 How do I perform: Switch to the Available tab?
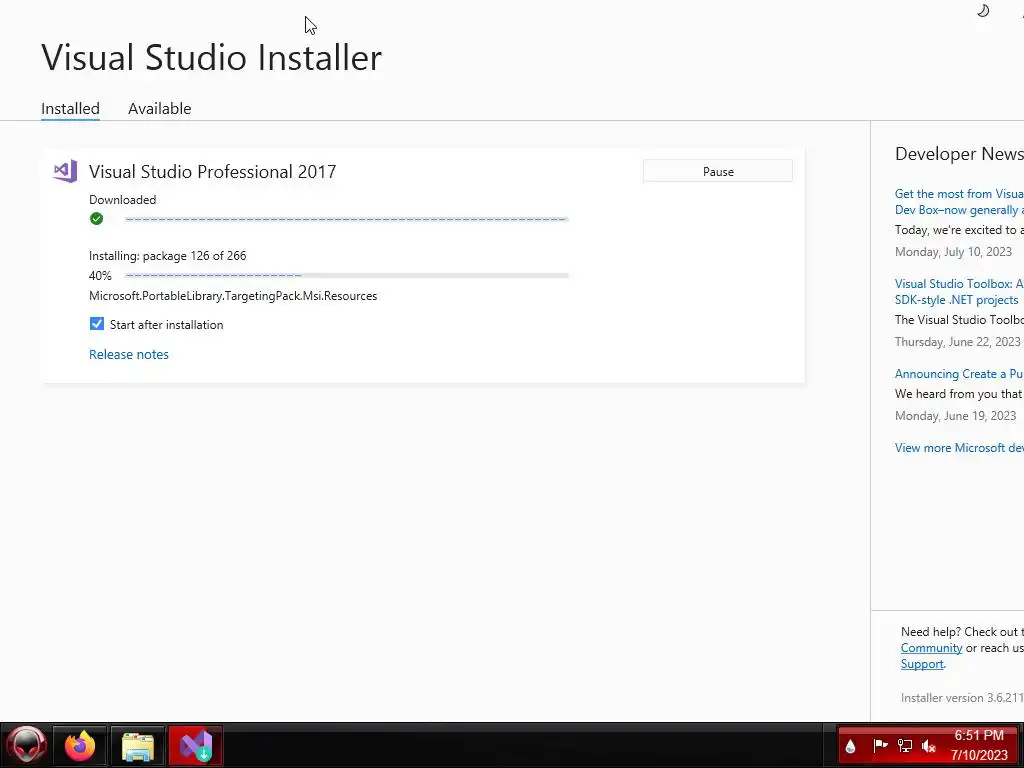[159, 108]
